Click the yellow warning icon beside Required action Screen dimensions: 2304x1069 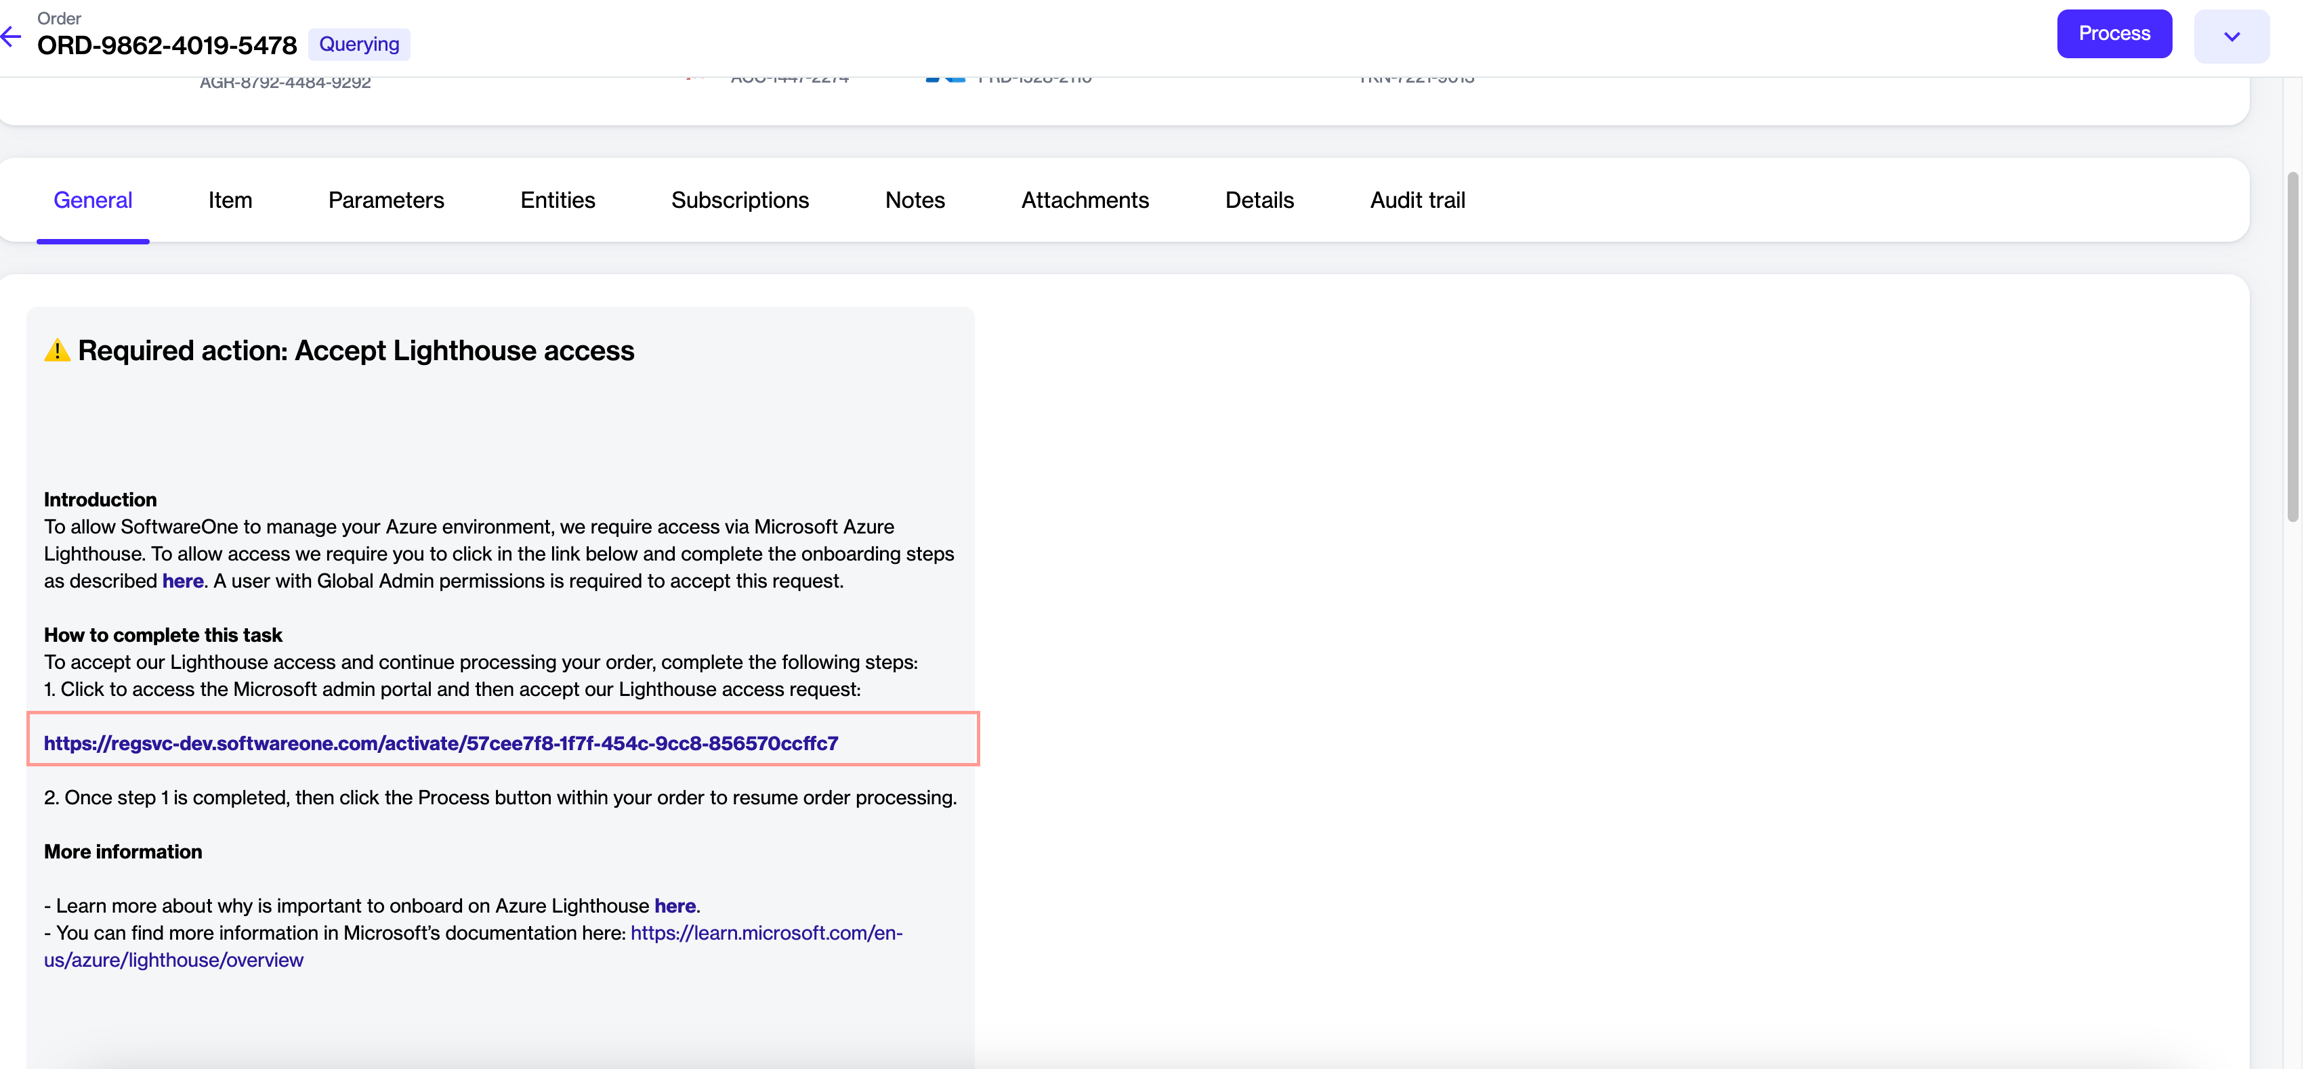[57, 350]
